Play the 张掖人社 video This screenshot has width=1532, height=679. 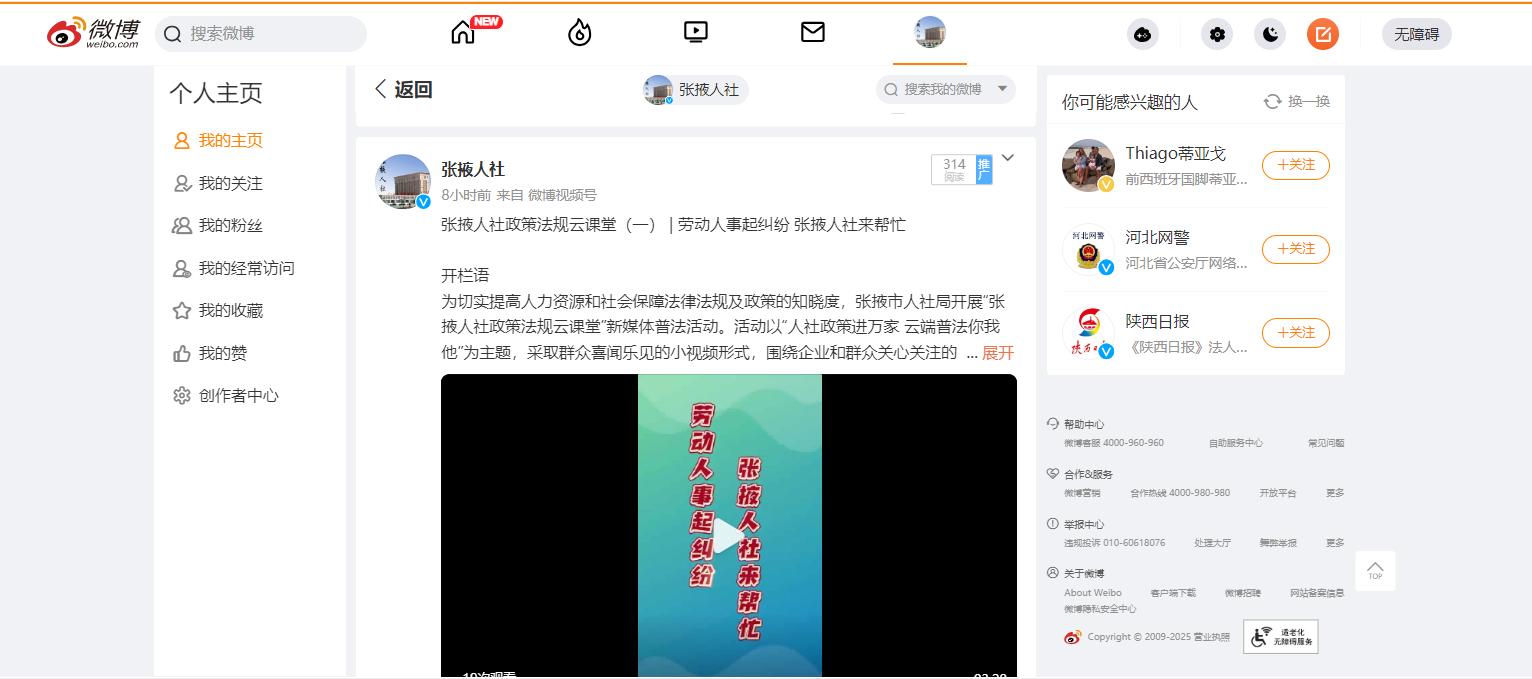(x=729, y=537)
